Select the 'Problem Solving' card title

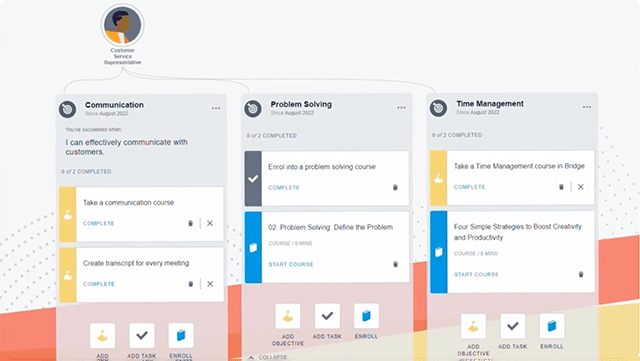pyautogui.click(x=301, y=104)
